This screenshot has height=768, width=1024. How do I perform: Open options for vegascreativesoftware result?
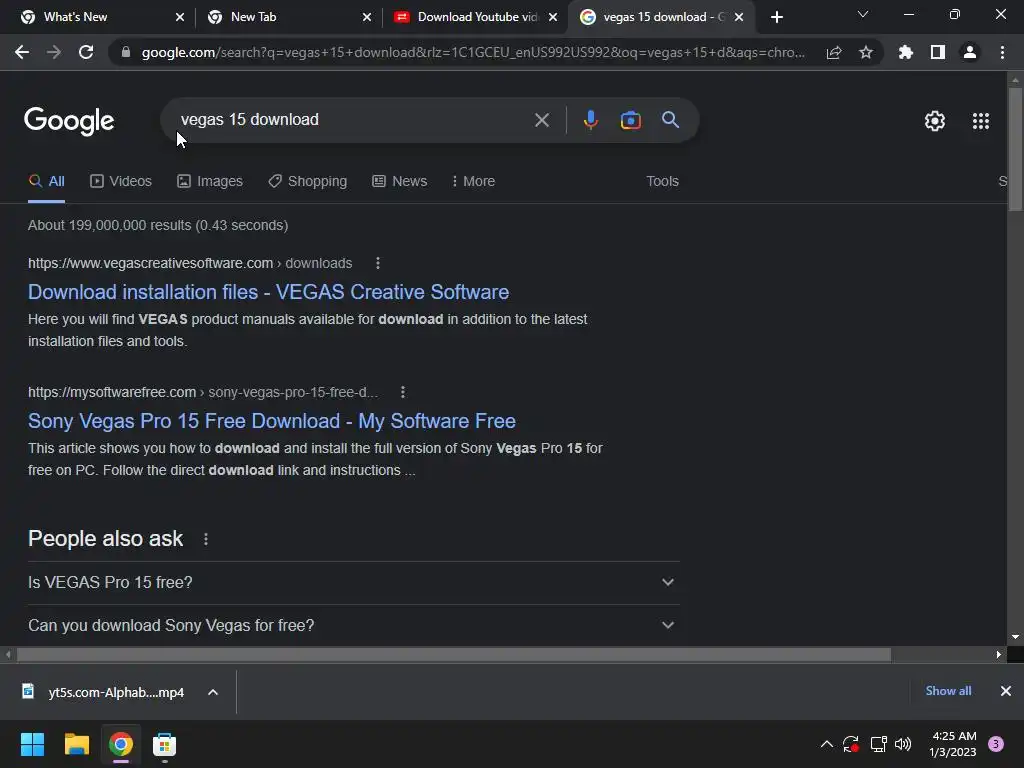377,263
